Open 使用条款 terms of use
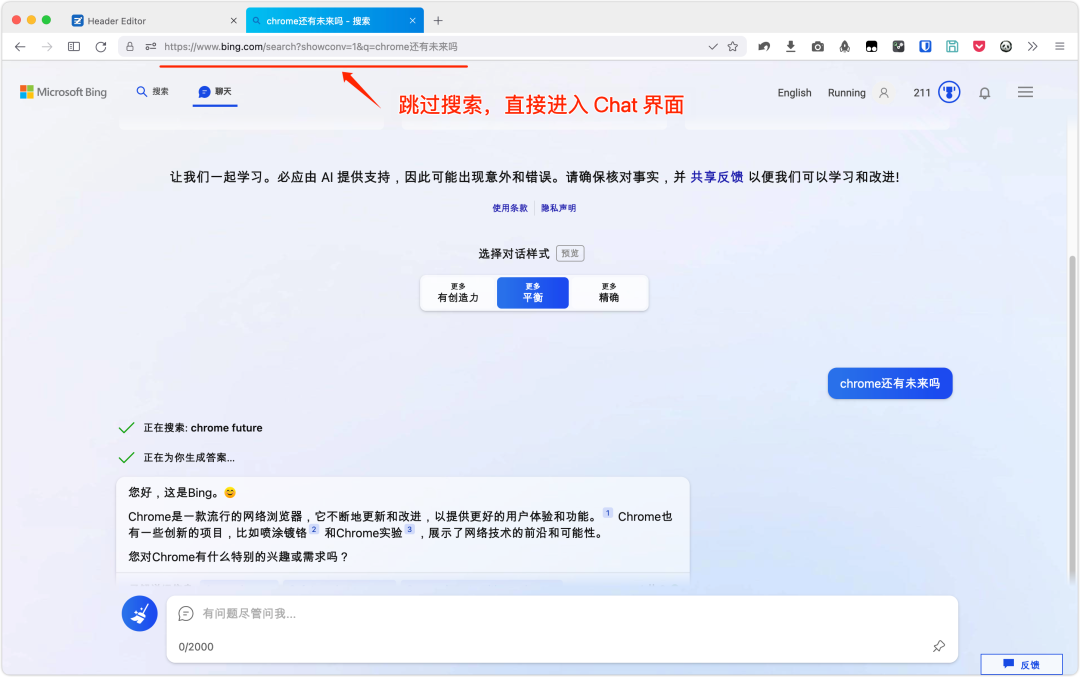 click(510, 208)
